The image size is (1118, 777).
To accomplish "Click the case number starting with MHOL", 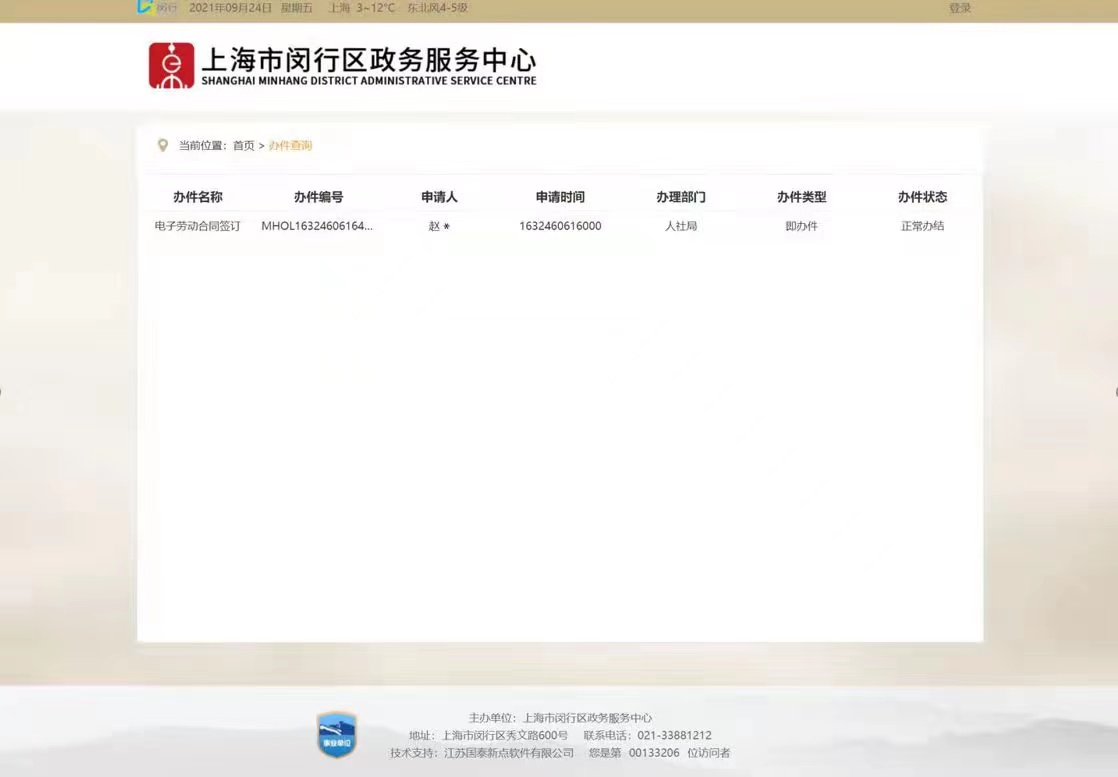I will pos(317,226).
